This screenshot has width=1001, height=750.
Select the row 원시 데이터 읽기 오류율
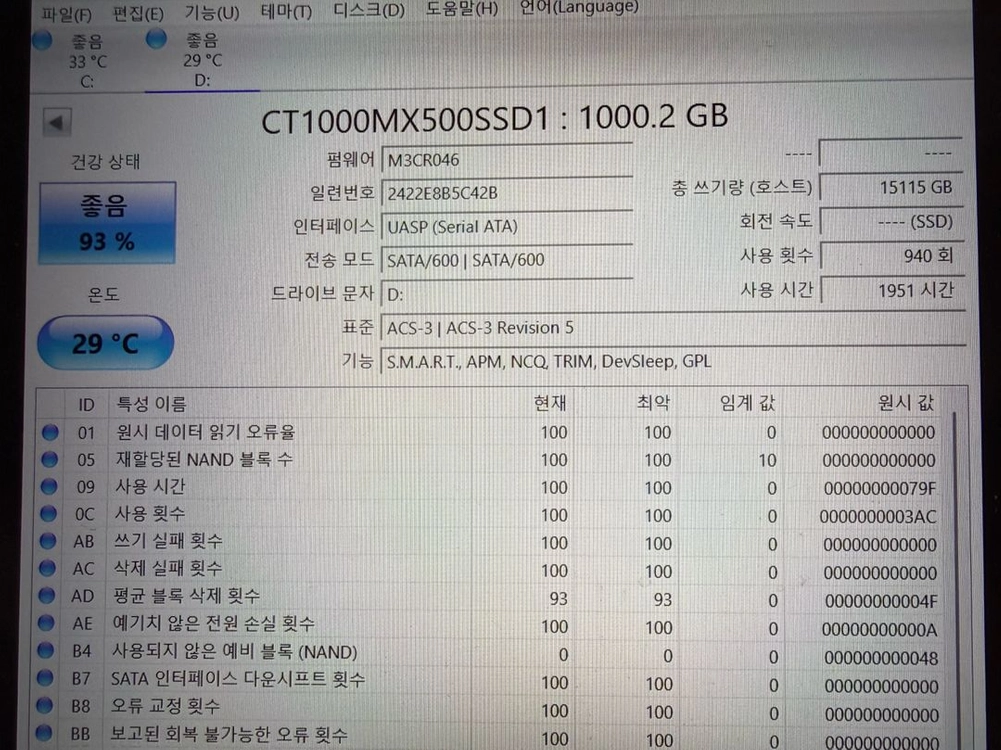pyautogui.click(x=490, y=432)
